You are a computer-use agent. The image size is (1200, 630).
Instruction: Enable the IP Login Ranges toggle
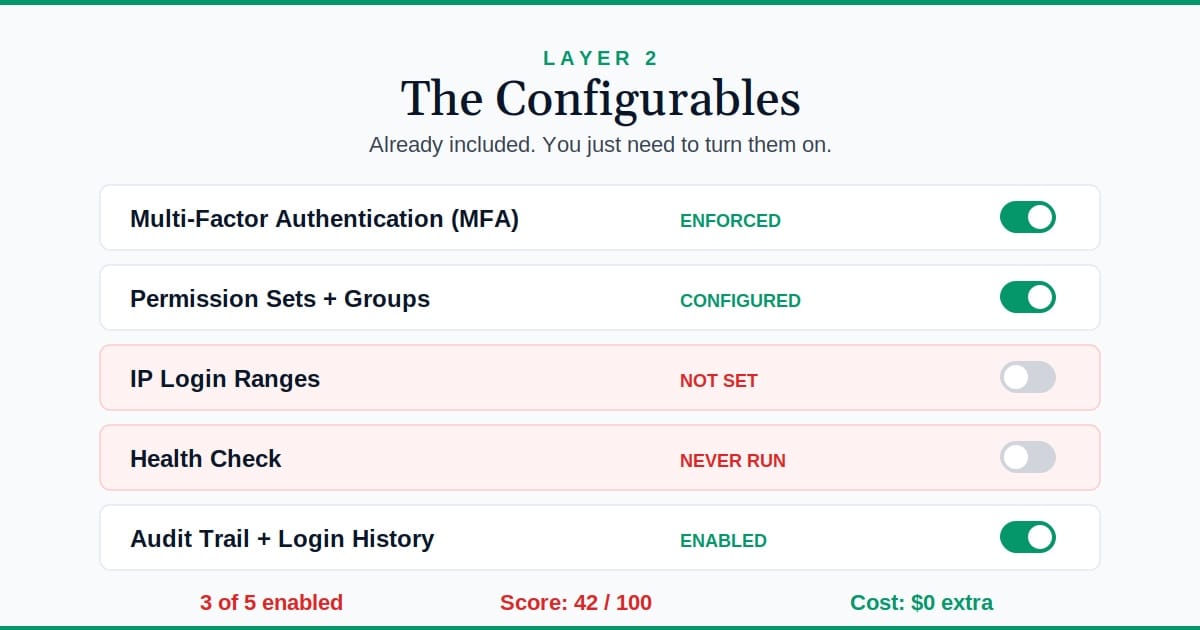[1028, 377]
